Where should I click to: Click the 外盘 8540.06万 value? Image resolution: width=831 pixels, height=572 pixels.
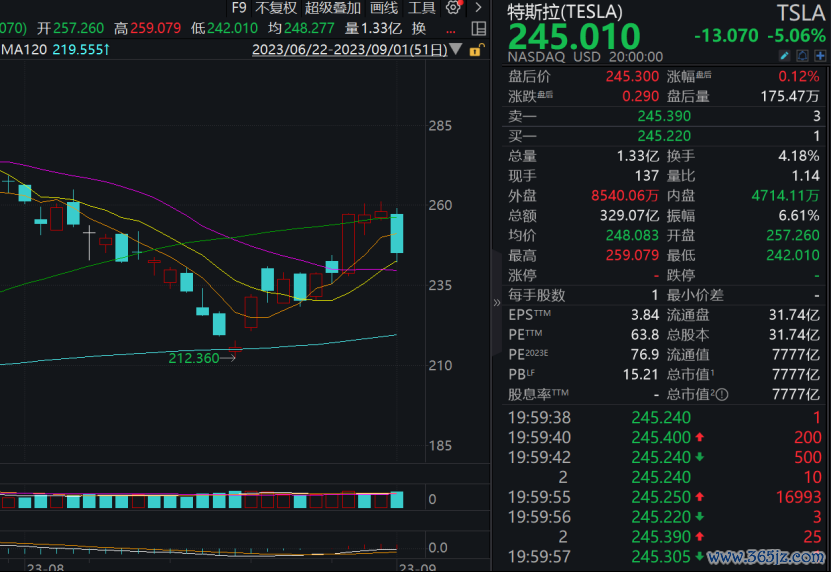coord(625,196)
